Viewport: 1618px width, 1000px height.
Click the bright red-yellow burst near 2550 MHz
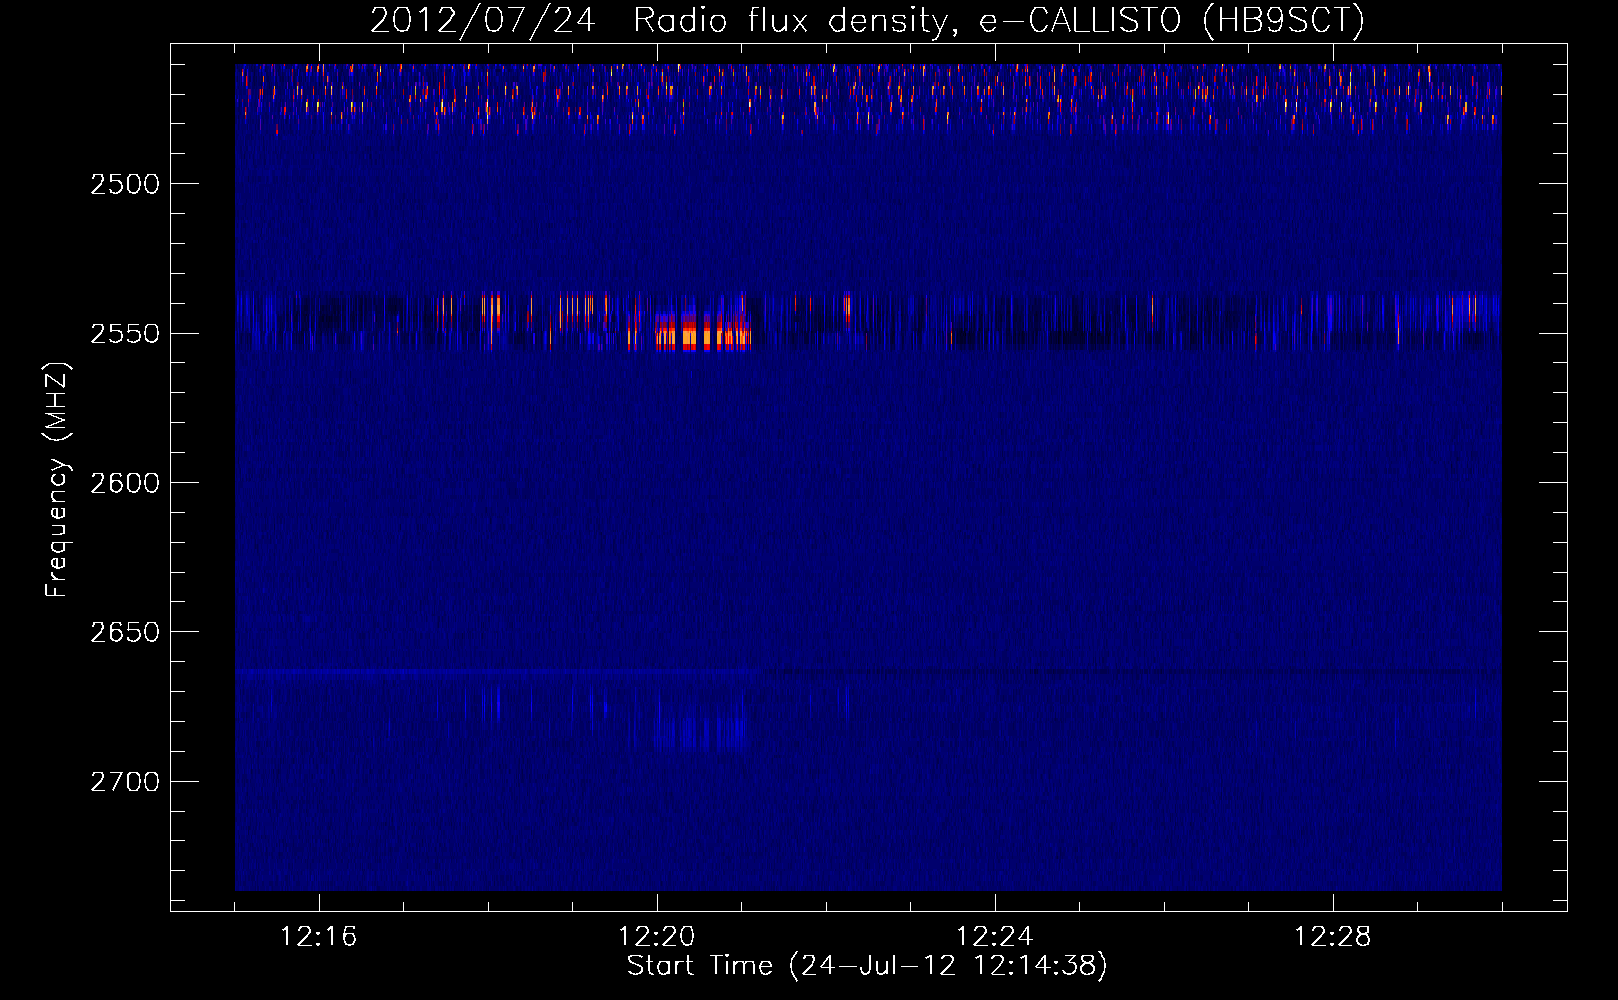click(x=702, y=330)
